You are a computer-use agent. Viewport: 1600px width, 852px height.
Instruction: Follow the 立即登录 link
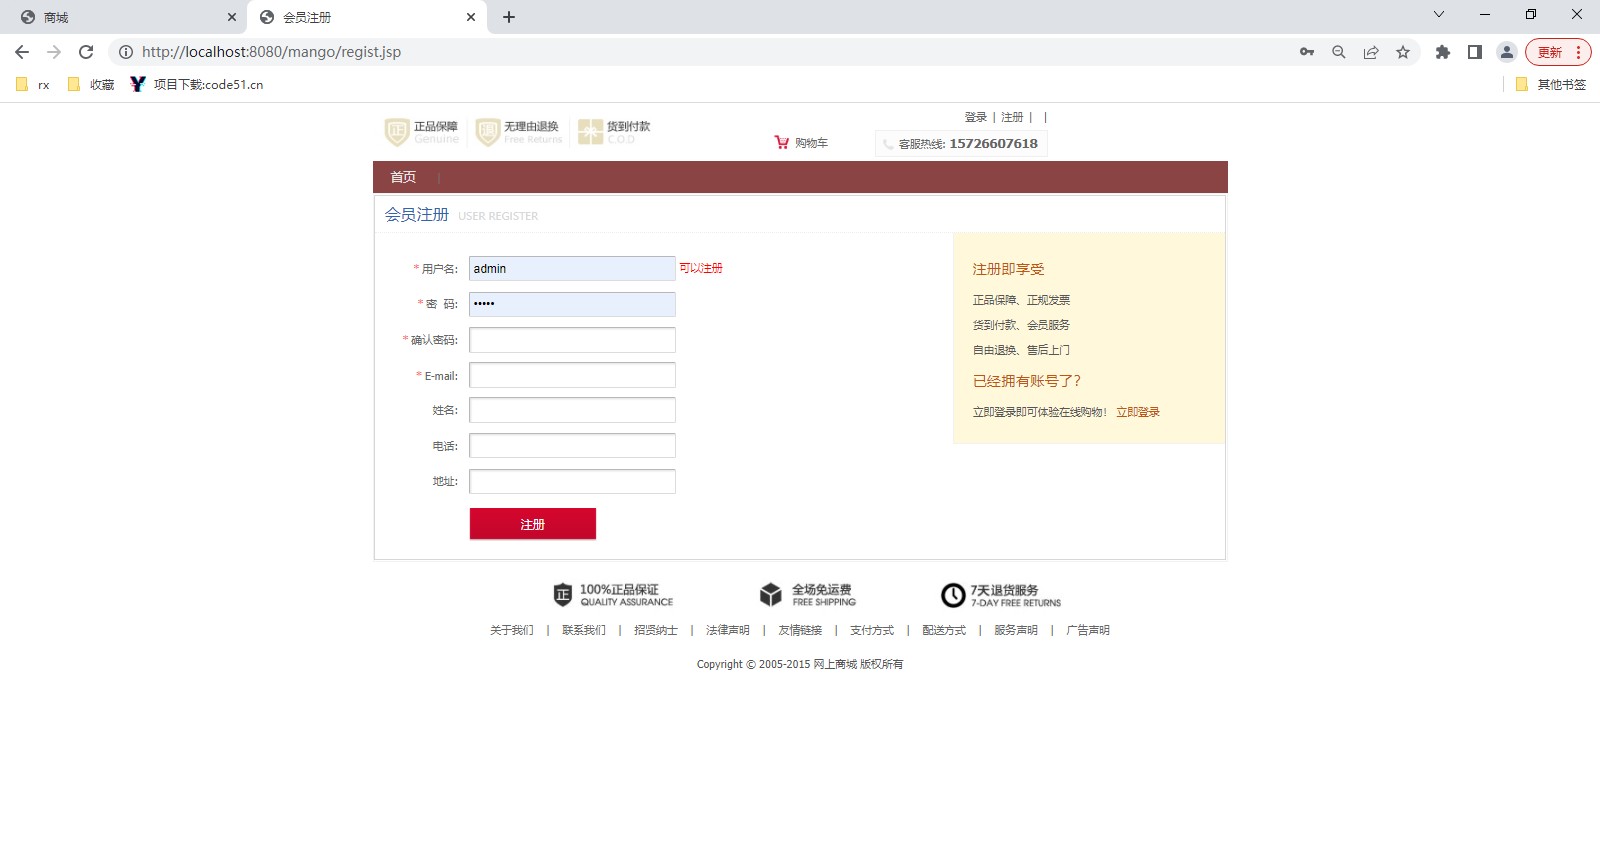pos(1138,412)
